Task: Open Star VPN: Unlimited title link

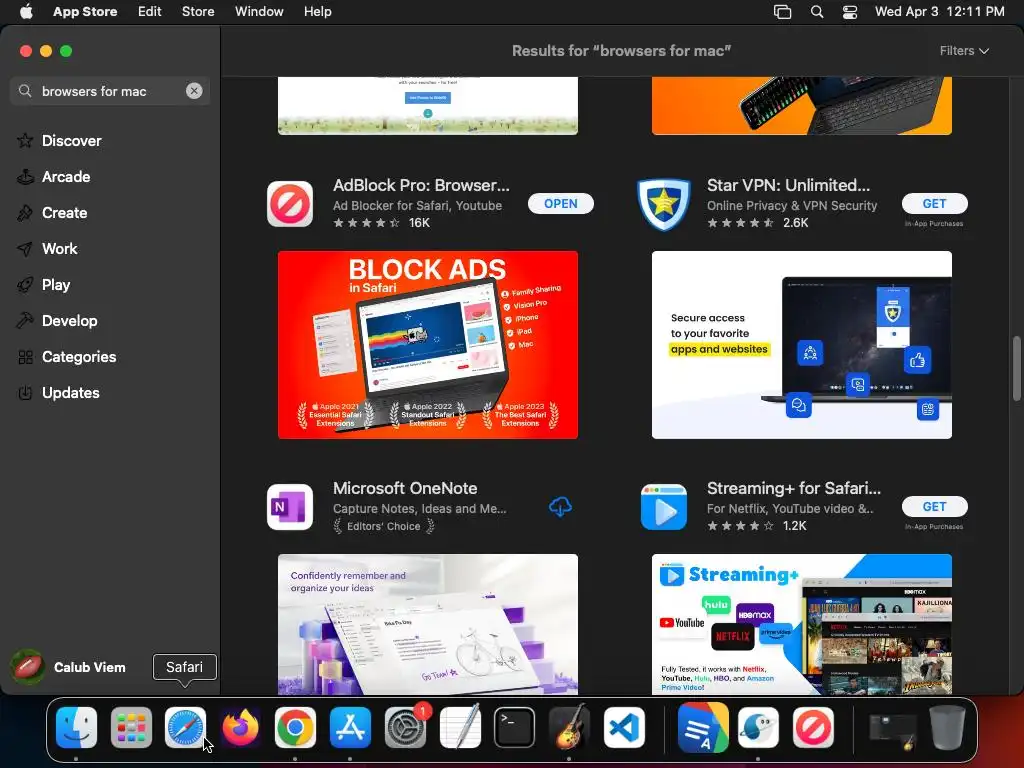Action: 788,185
